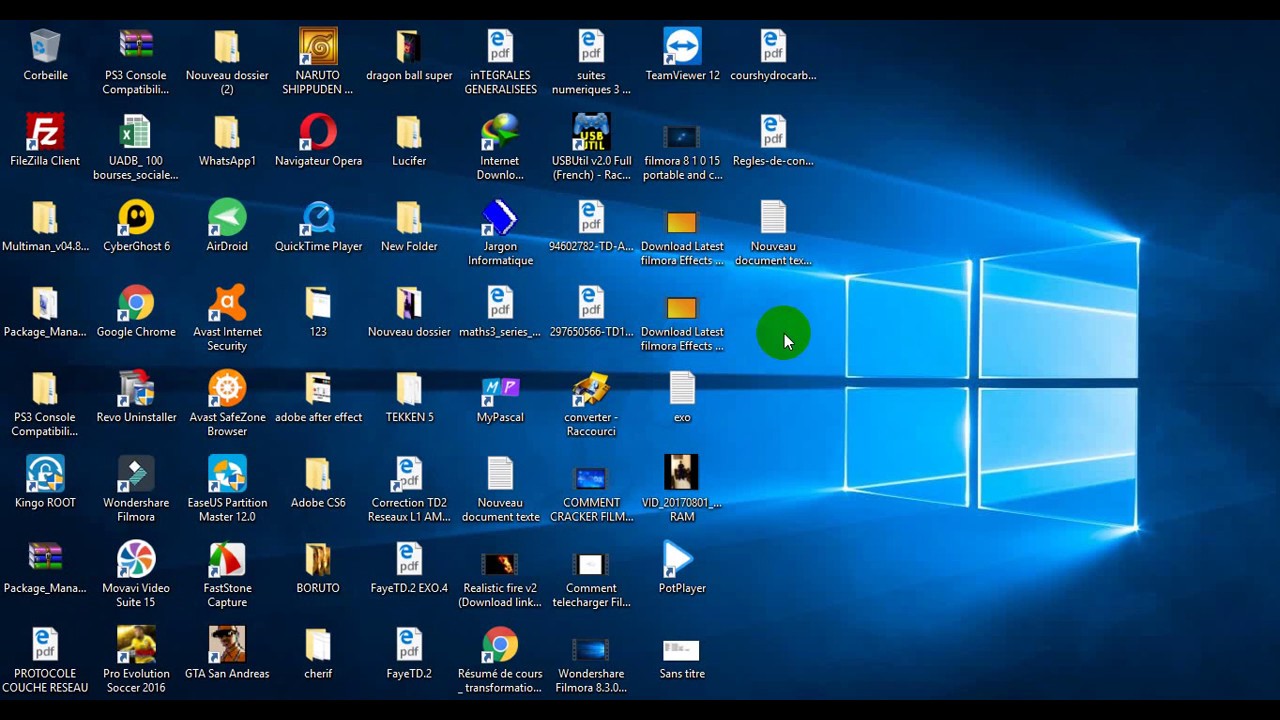The image size is (1280, 720).
Task: Open Avast Internet Security
Action: (x=227, y=303)
